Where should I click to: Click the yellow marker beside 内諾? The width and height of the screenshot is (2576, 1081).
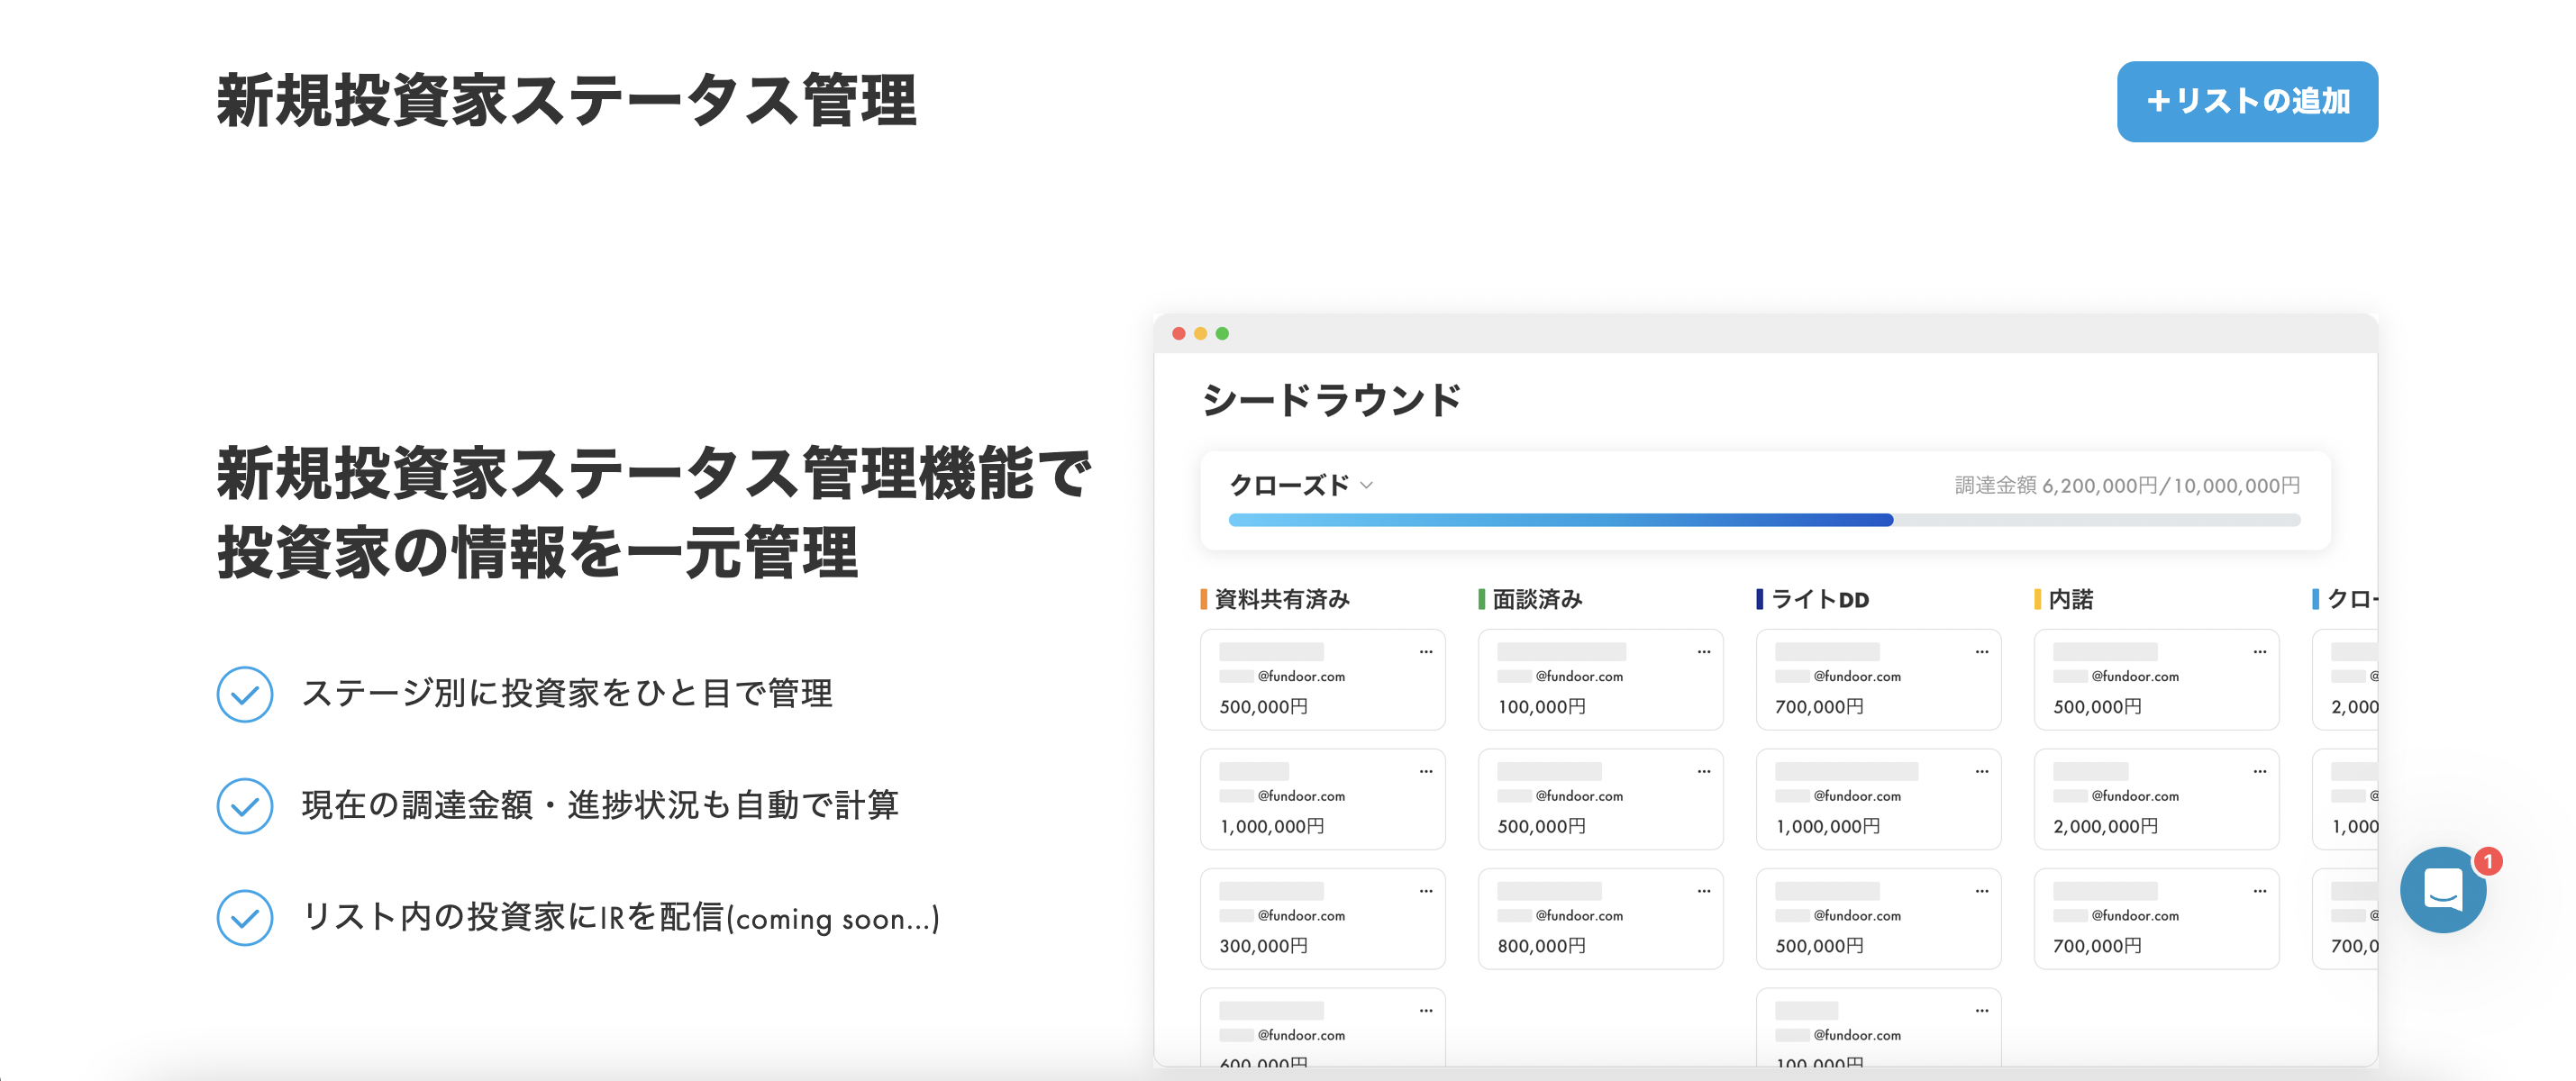2037,599
